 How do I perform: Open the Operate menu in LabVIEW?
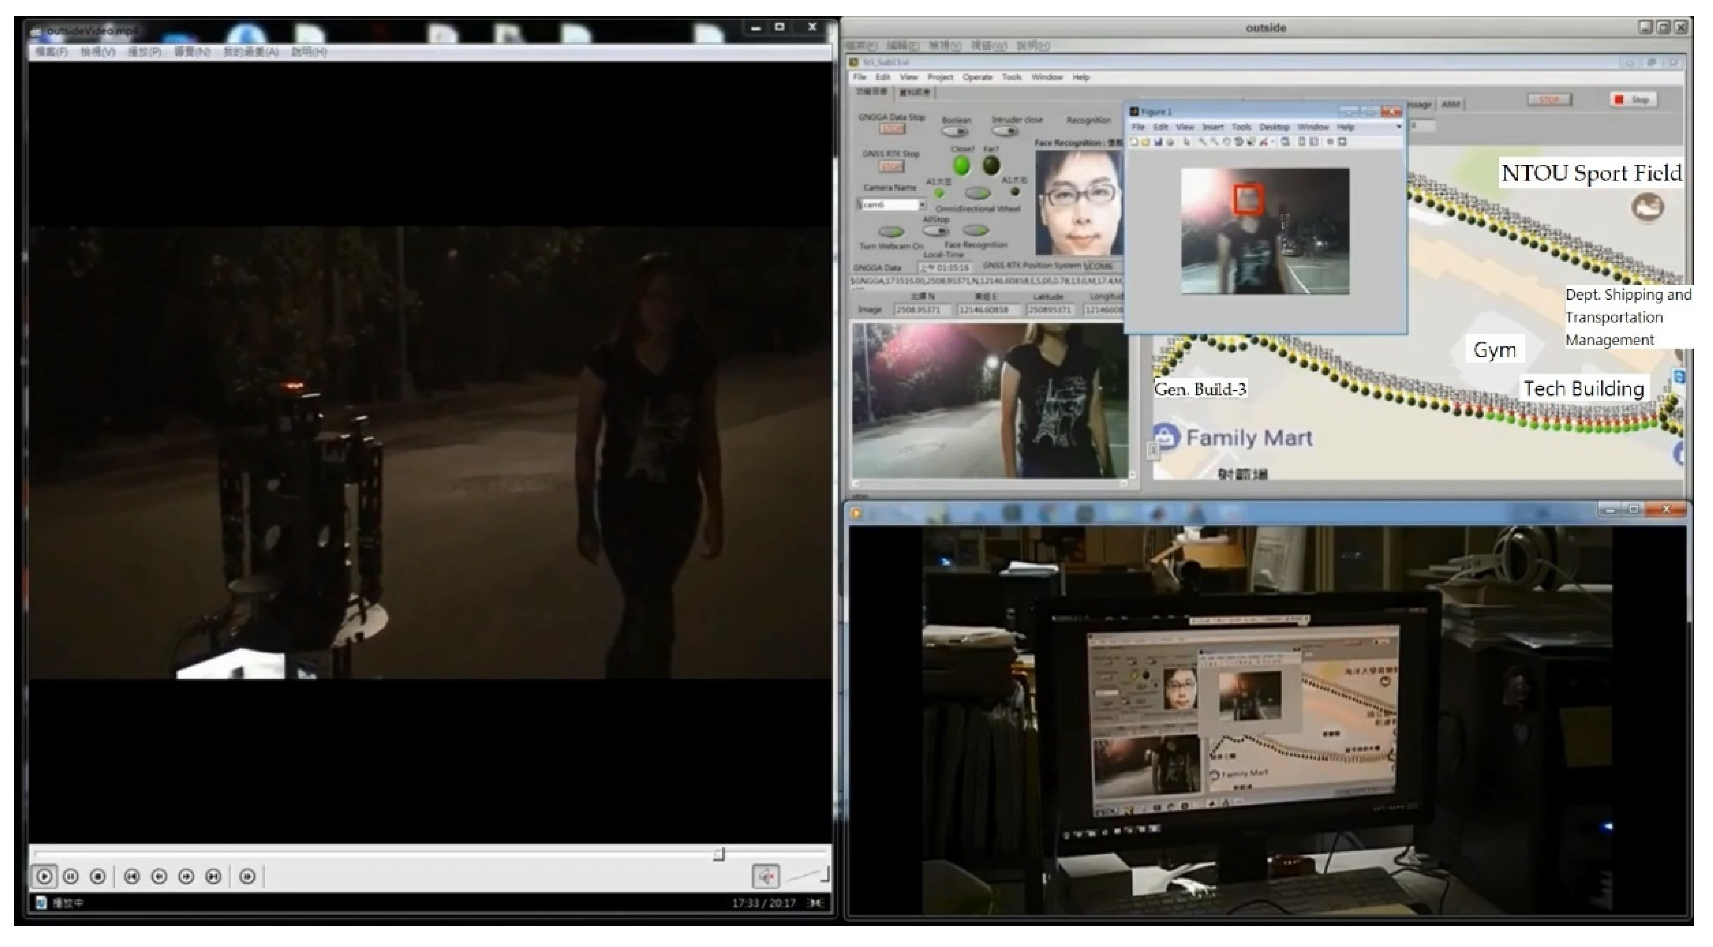[x=977, y=77]
